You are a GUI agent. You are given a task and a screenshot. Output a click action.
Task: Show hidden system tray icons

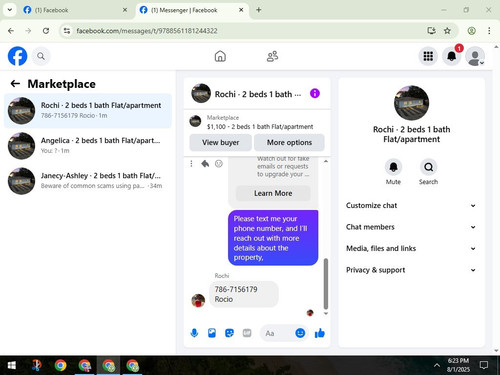(437, 366)
